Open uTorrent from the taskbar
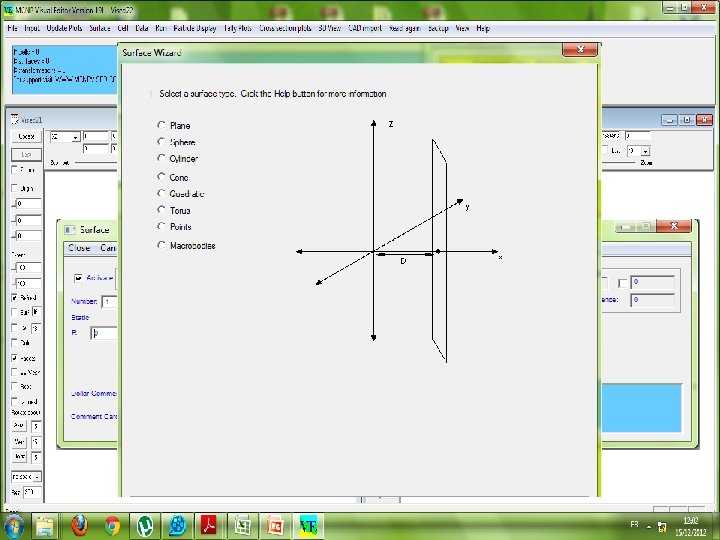720x540 pixels. pos(145,526)
